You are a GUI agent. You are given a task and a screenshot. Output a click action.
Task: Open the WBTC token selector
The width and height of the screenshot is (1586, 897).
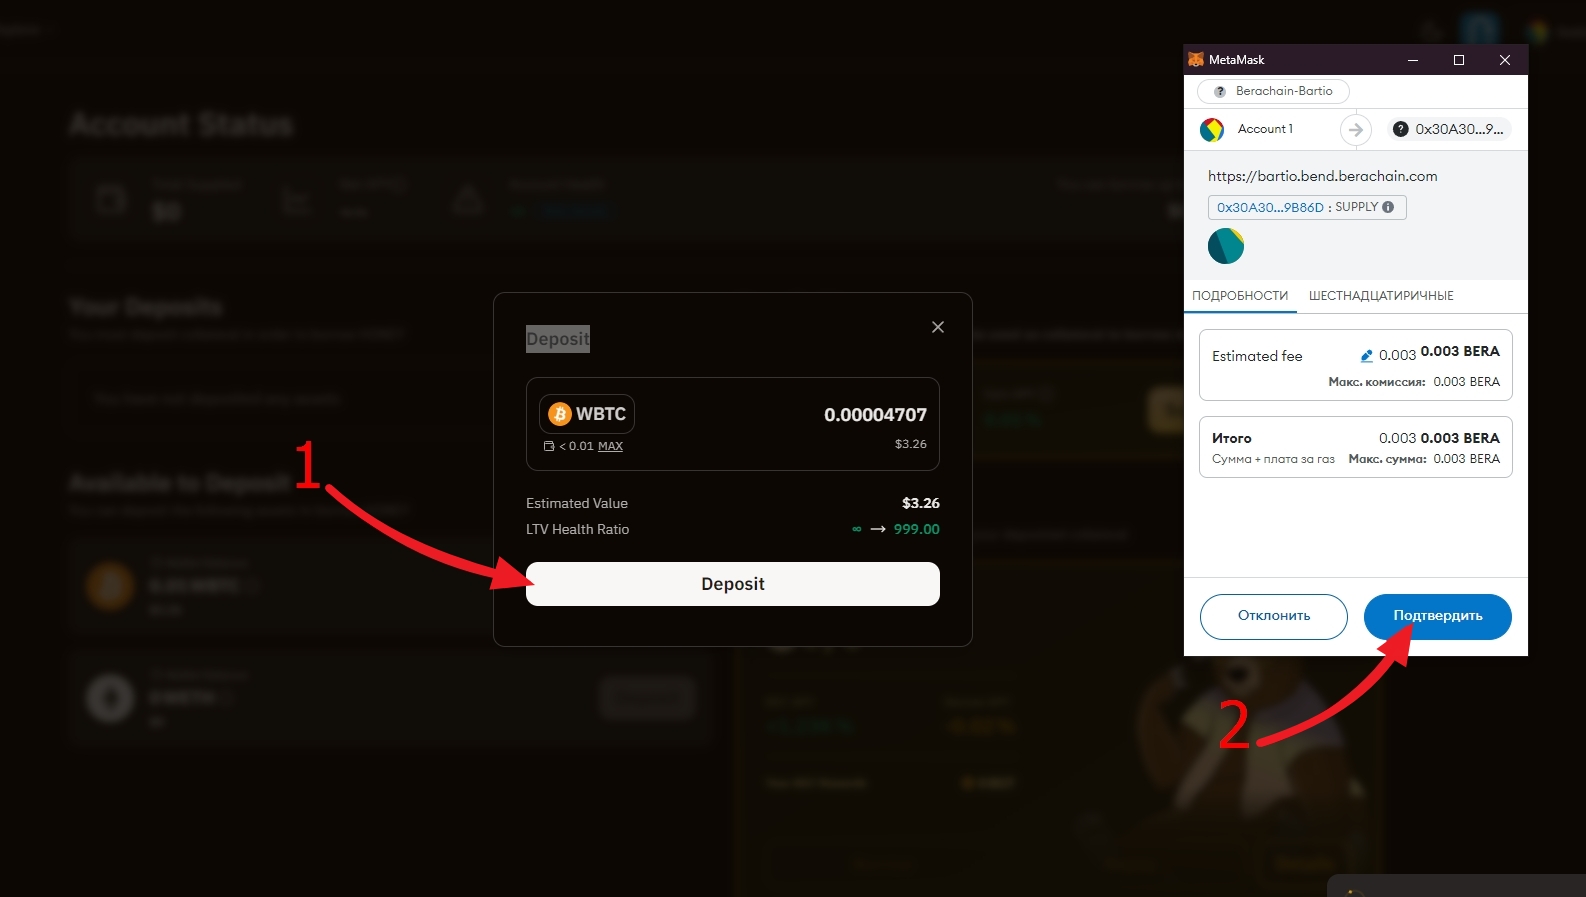(587, 414)
